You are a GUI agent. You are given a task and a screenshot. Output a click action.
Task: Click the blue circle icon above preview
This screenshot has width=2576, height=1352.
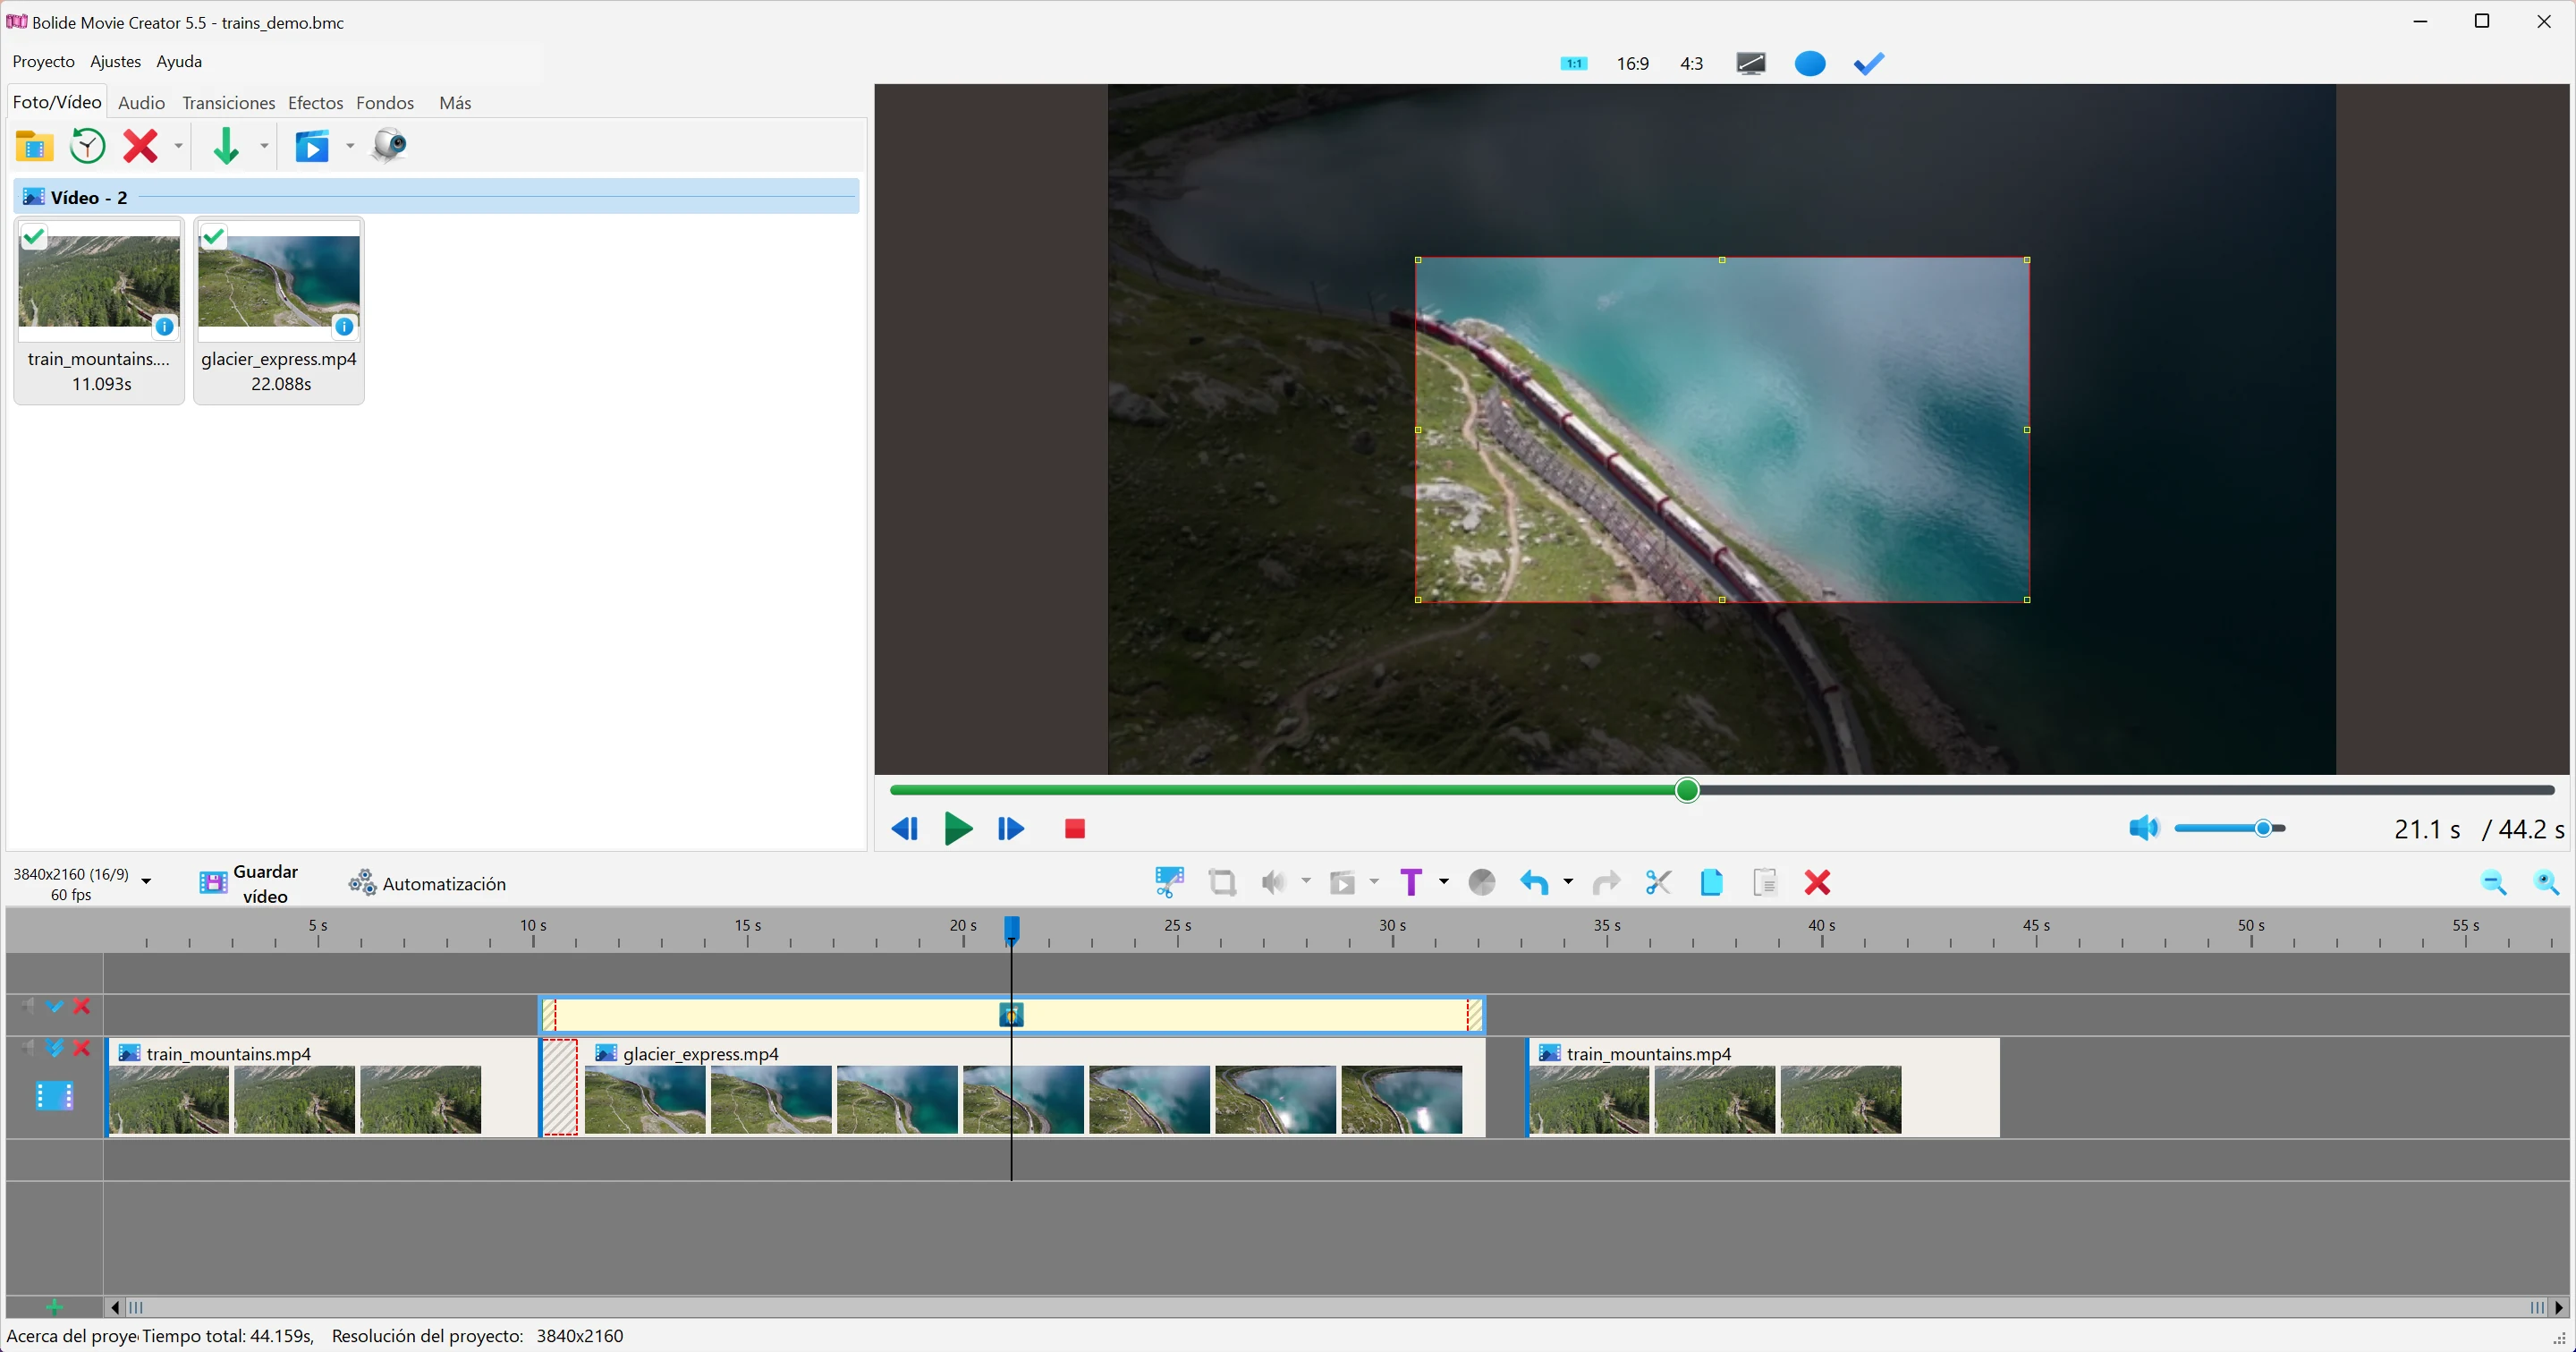point(1810,64)
